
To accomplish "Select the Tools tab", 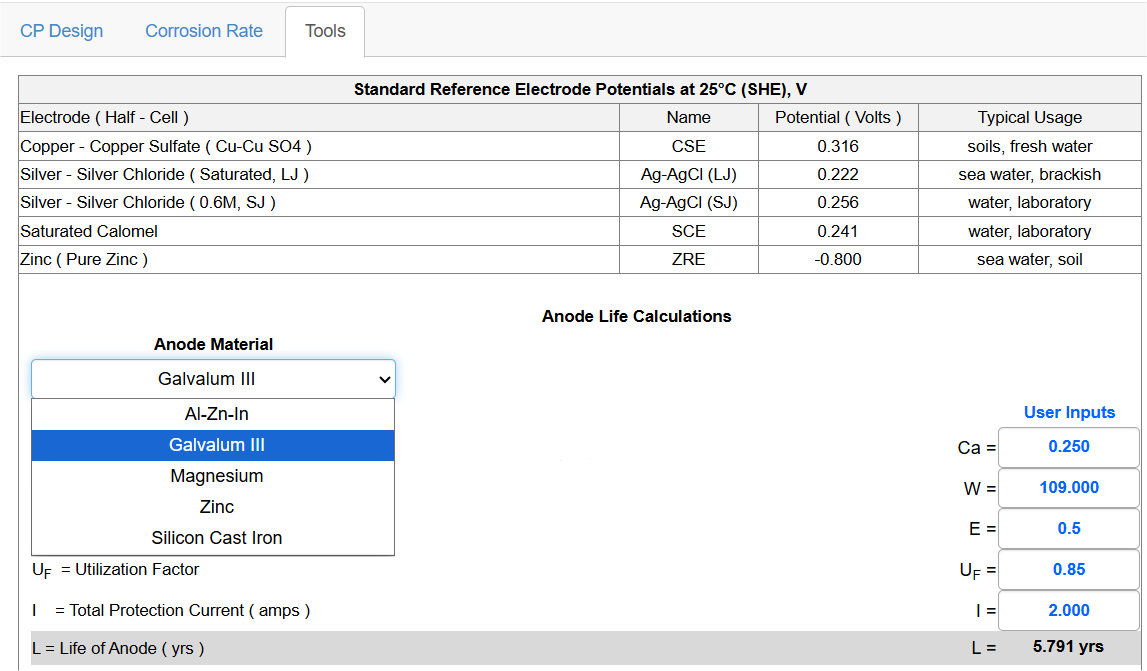I will pyautogui.click(x=325, y=31).
